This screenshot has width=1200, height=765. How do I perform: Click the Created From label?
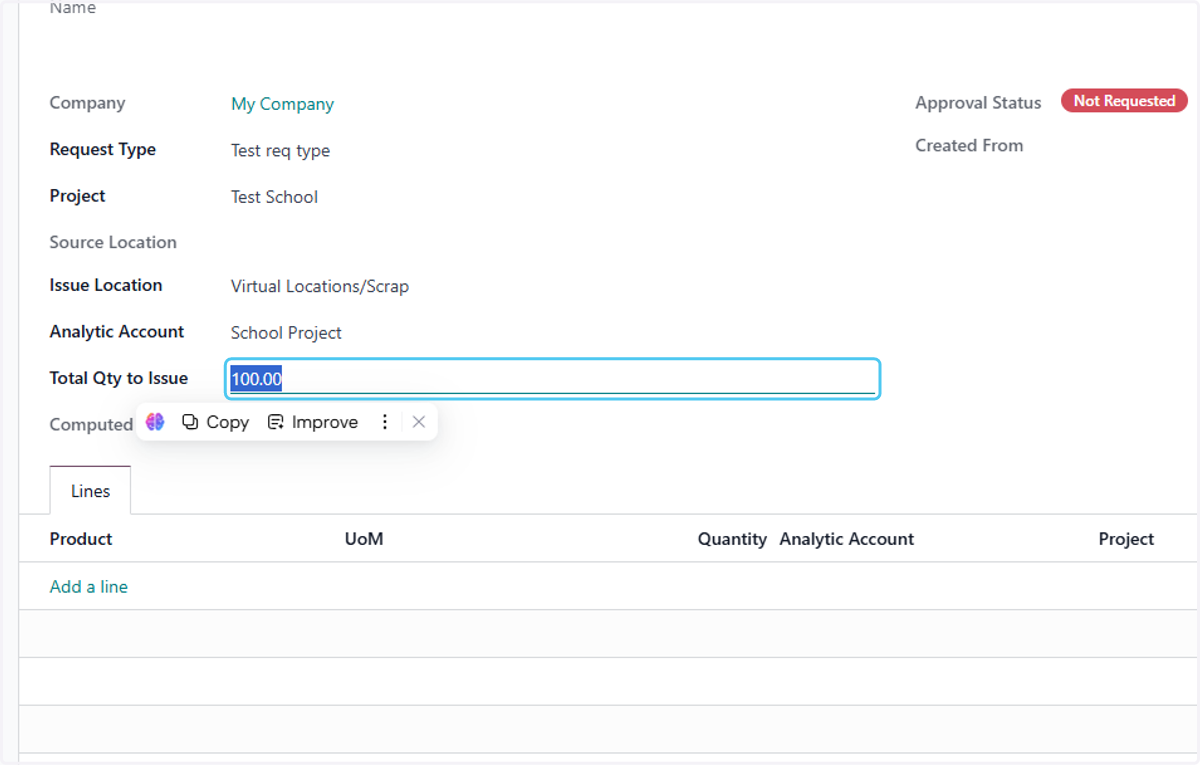969,146
